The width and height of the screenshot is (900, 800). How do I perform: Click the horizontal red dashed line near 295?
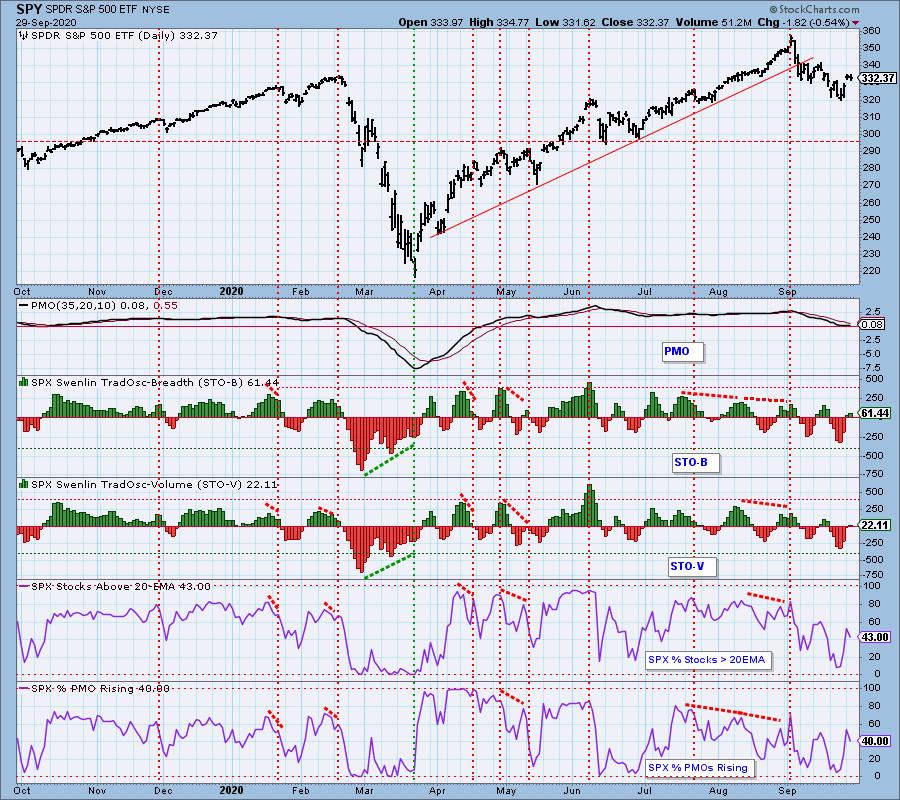[438, 141]
